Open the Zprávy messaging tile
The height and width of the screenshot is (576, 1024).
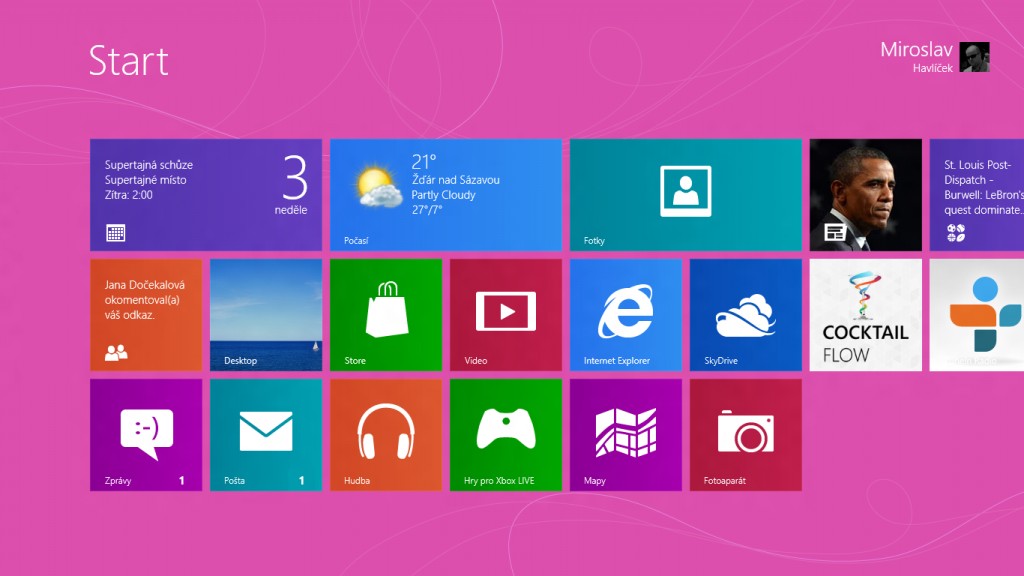tap(146, 435)
